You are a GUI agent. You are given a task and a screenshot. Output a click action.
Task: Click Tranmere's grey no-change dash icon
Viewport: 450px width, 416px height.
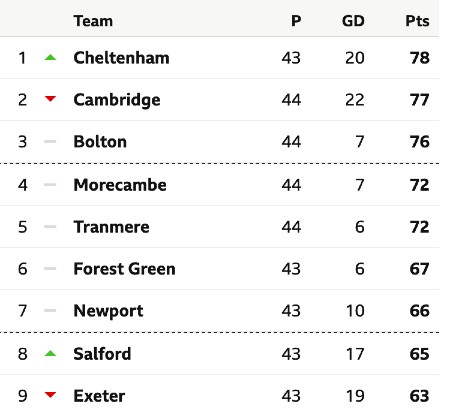point(50,227)
